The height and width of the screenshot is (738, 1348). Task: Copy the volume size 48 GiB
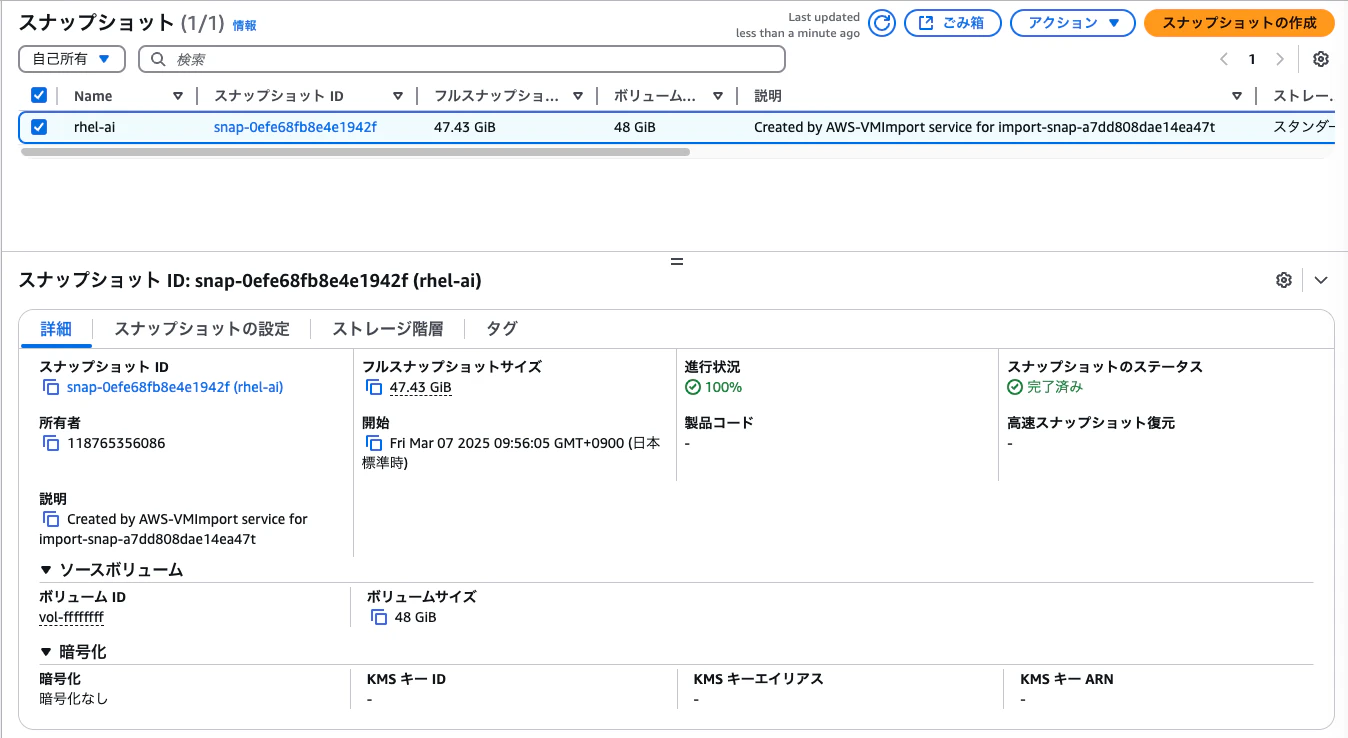379,617
